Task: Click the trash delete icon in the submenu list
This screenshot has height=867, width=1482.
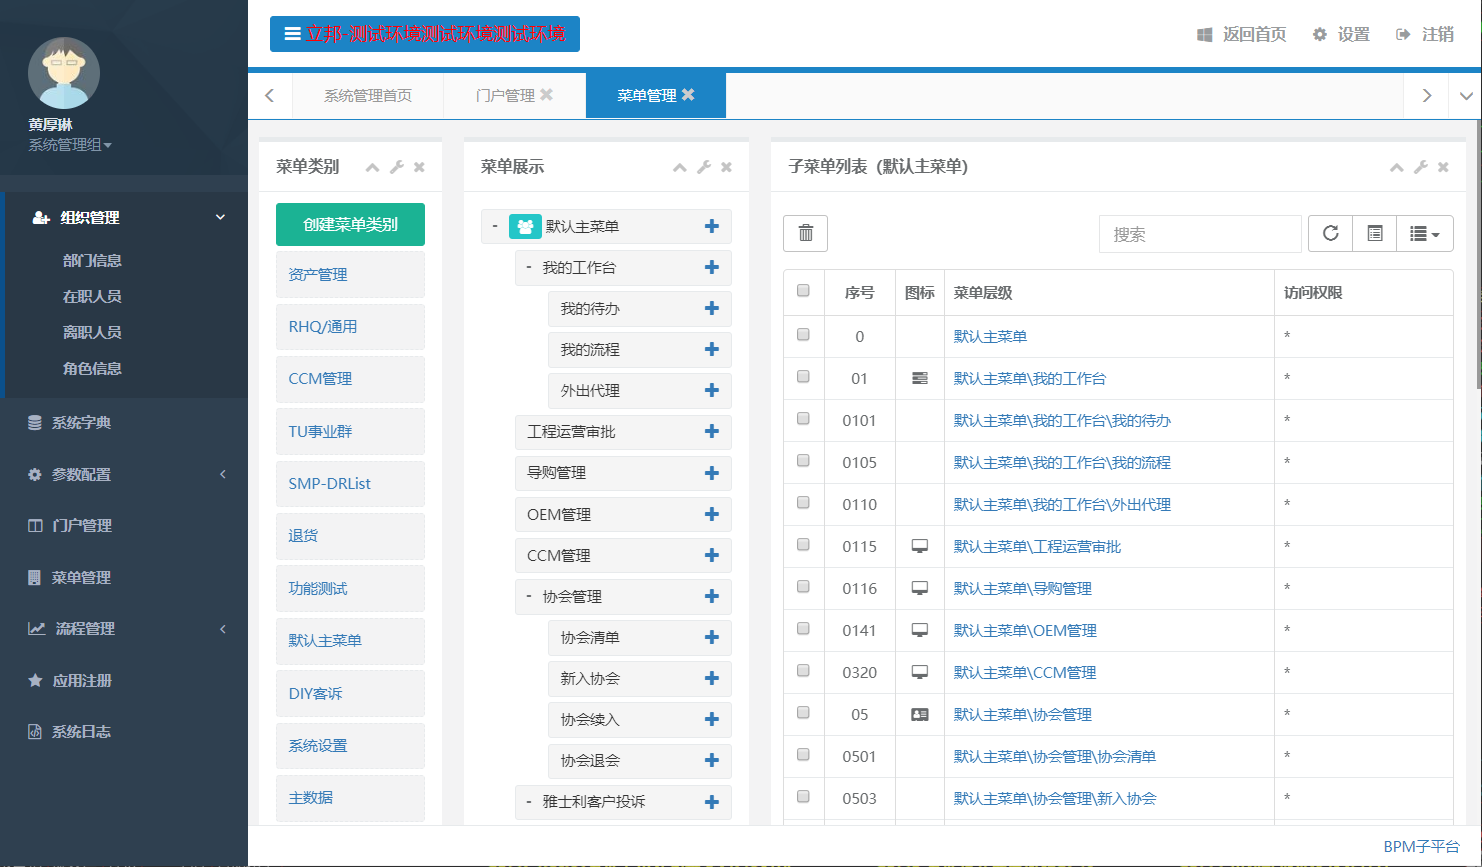Action: click(x=805, y=233)
